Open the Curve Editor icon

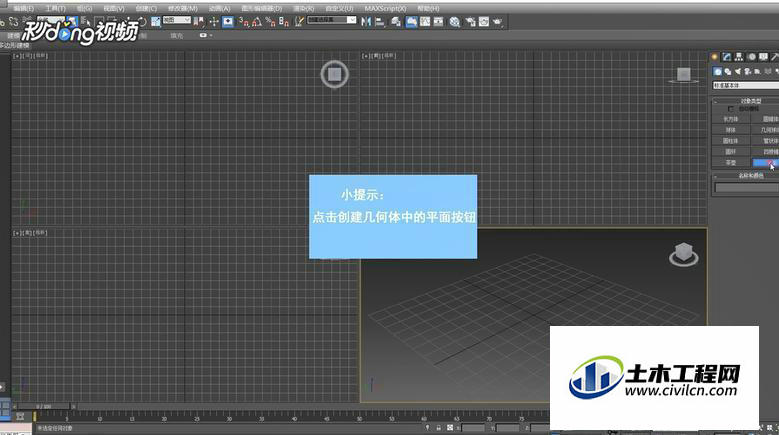click(425, 21)
